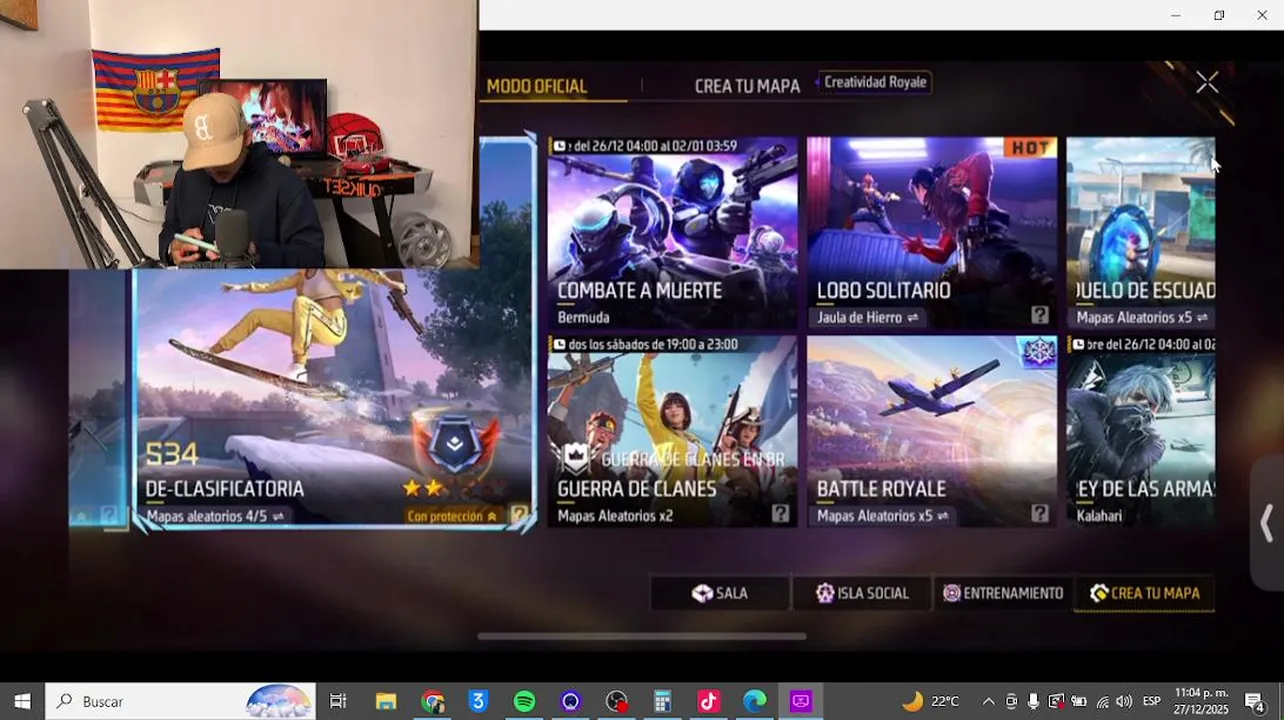This screenshot has width=1284, height=720.
Task: Change map via Jaula de Hierro selector
Action: pos(867,318)
